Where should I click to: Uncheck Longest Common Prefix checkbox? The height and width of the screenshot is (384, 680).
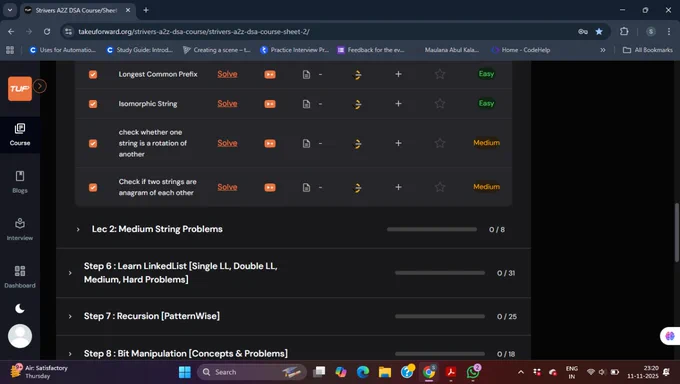tap(93, 75)
